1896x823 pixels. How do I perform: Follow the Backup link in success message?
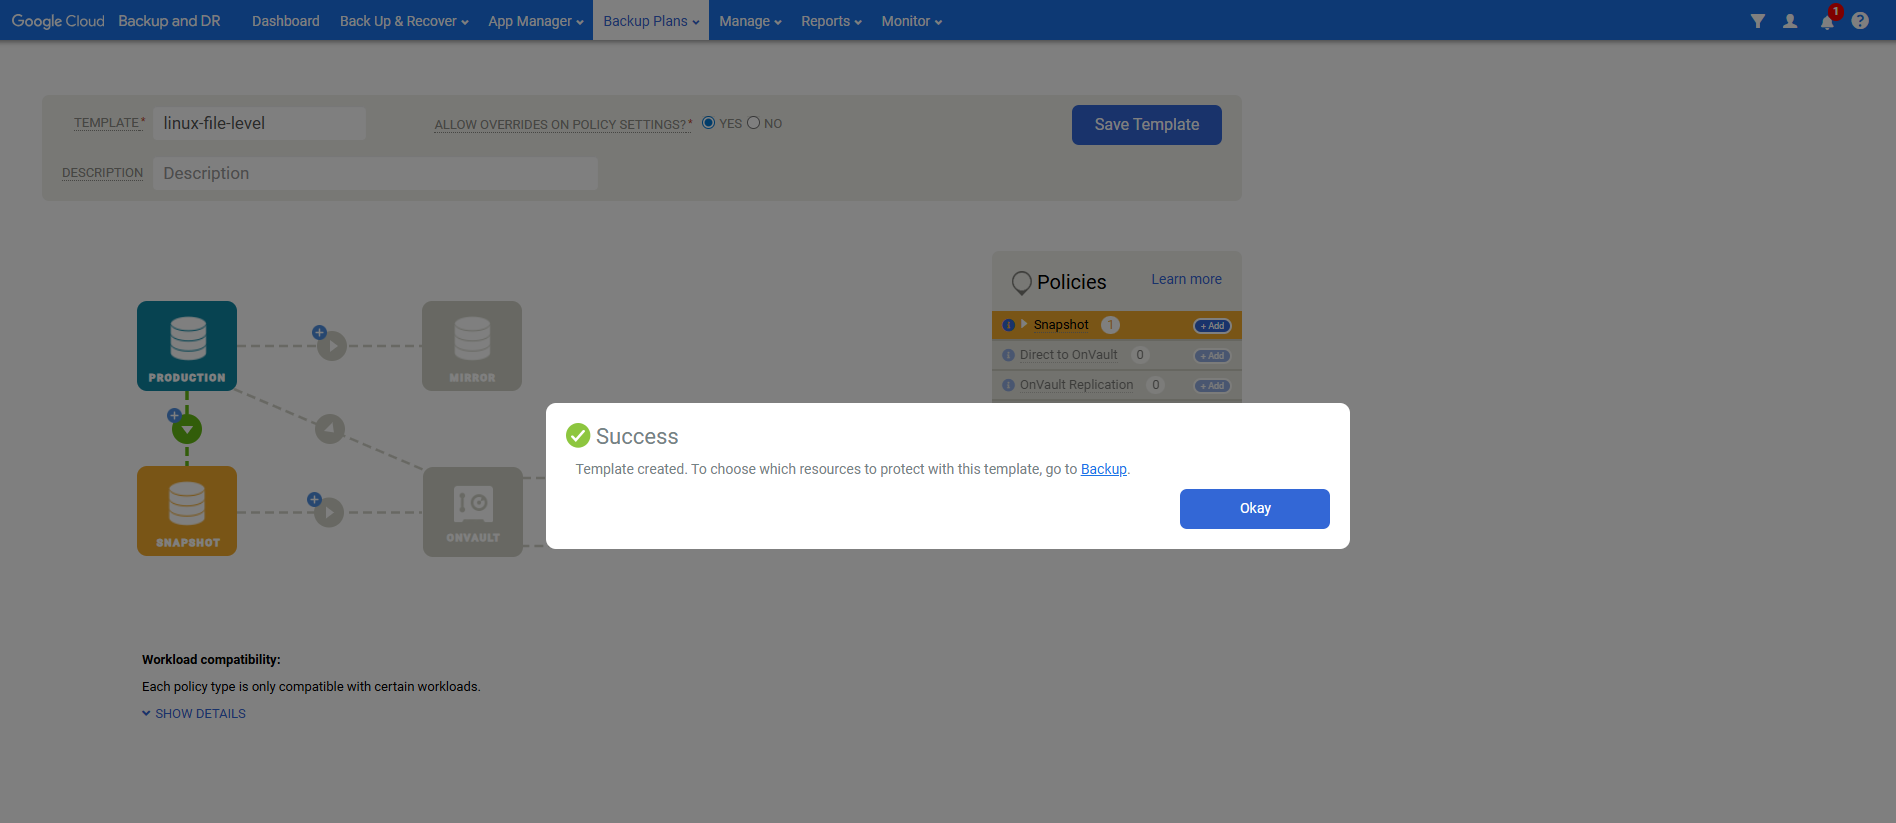[x=1104, y=469]
